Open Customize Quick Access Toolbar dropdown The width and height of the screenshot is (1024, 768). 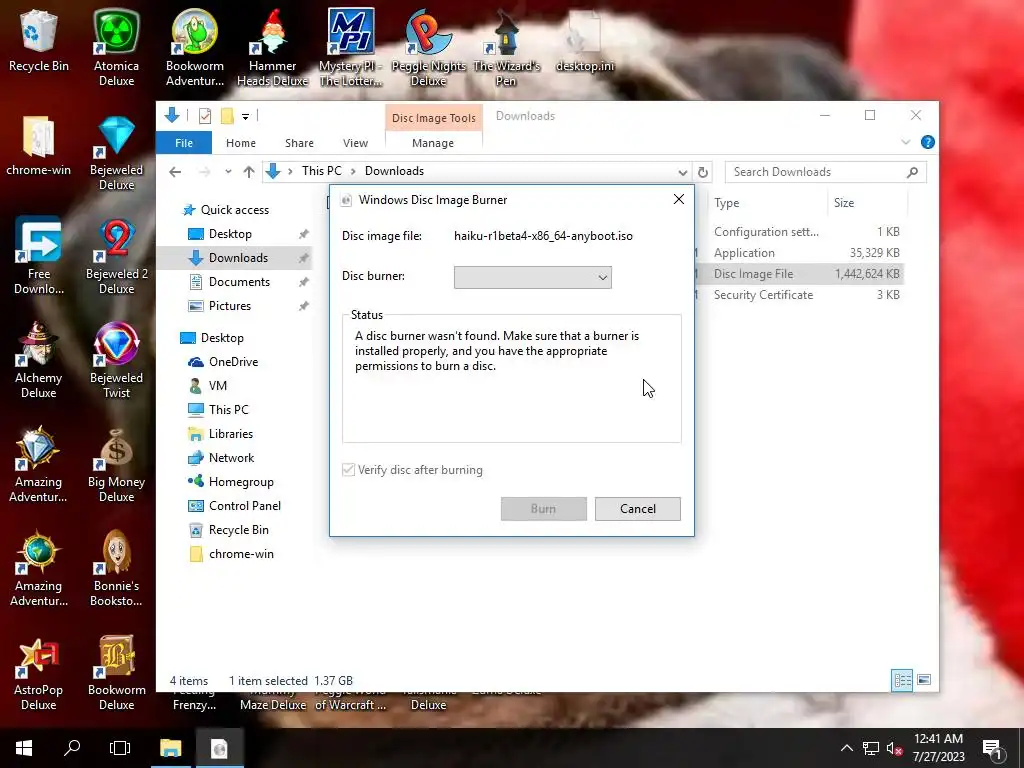pyautogui.click(x=246, y=117)
